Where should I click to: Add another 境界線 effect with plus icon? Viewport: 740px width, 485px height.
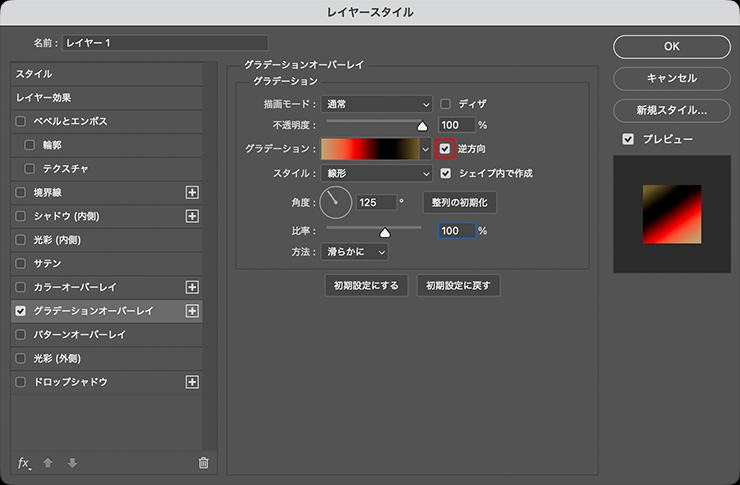pos(193,192)
